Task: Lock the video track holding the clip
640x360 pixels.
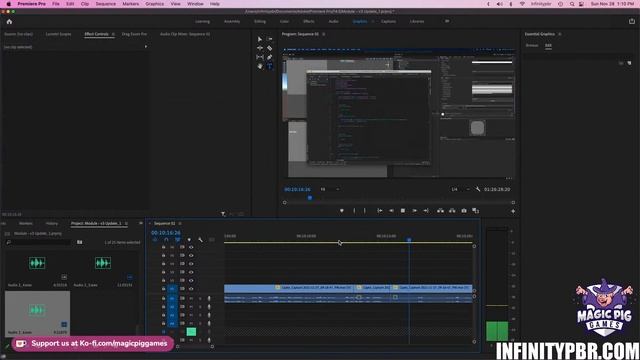Action: [163, 289]
